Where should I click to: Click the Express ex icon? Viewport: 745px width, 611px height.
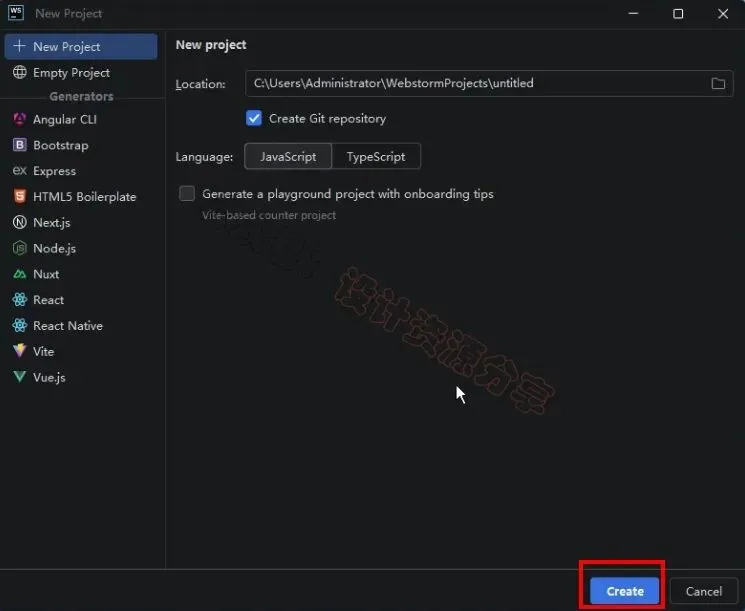click(19, 170)
